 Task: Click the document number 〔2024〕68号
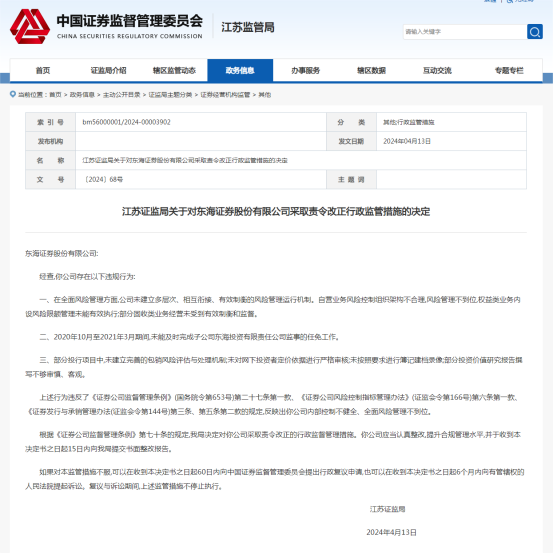[103, 179]
